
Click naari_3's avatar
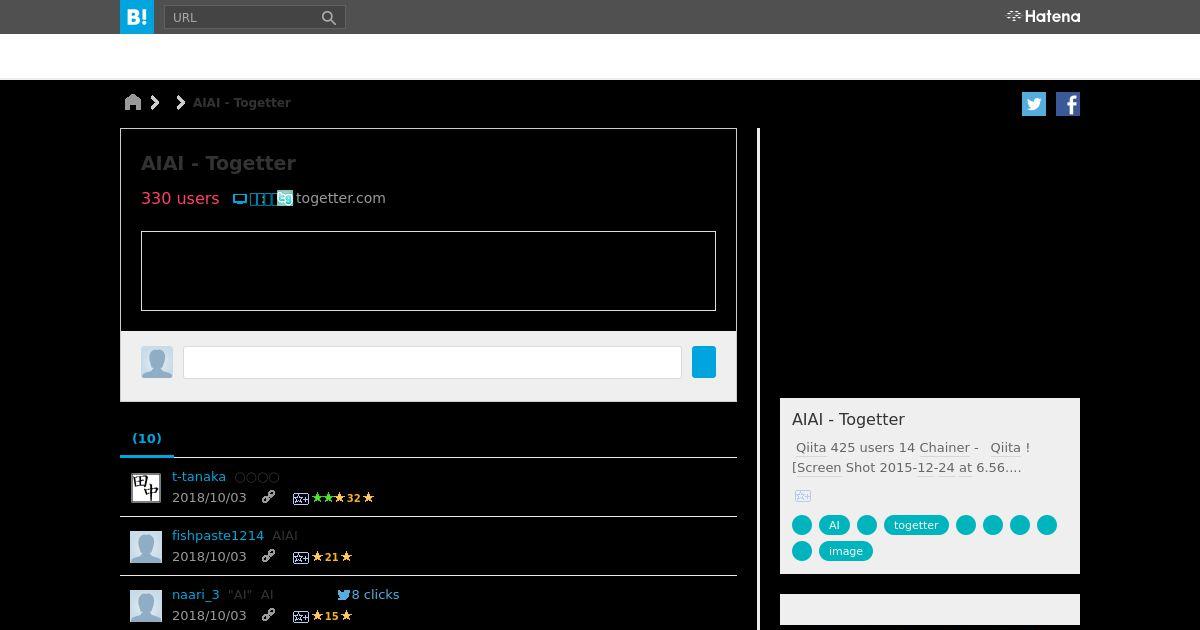pyautogui.click(x=146, y=606)
